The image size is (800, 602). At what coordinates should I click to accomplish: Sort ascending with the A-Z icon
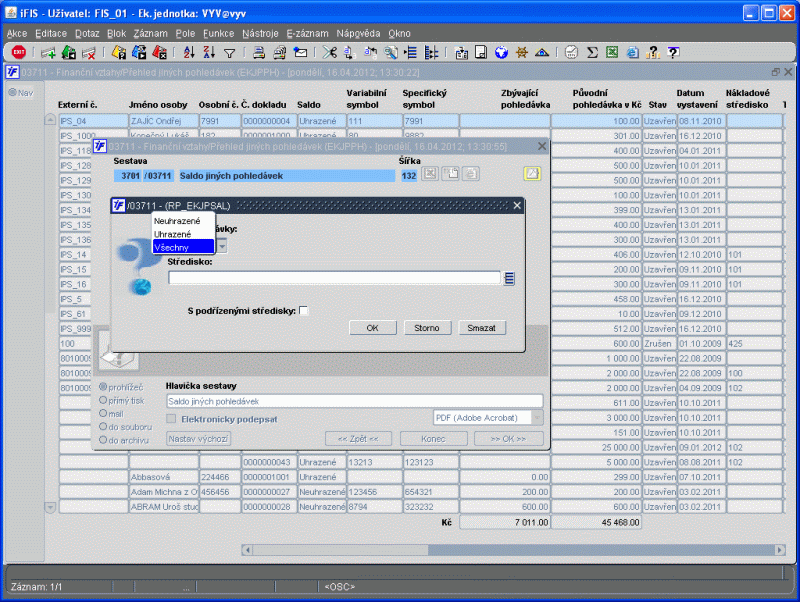coord(189,52)
